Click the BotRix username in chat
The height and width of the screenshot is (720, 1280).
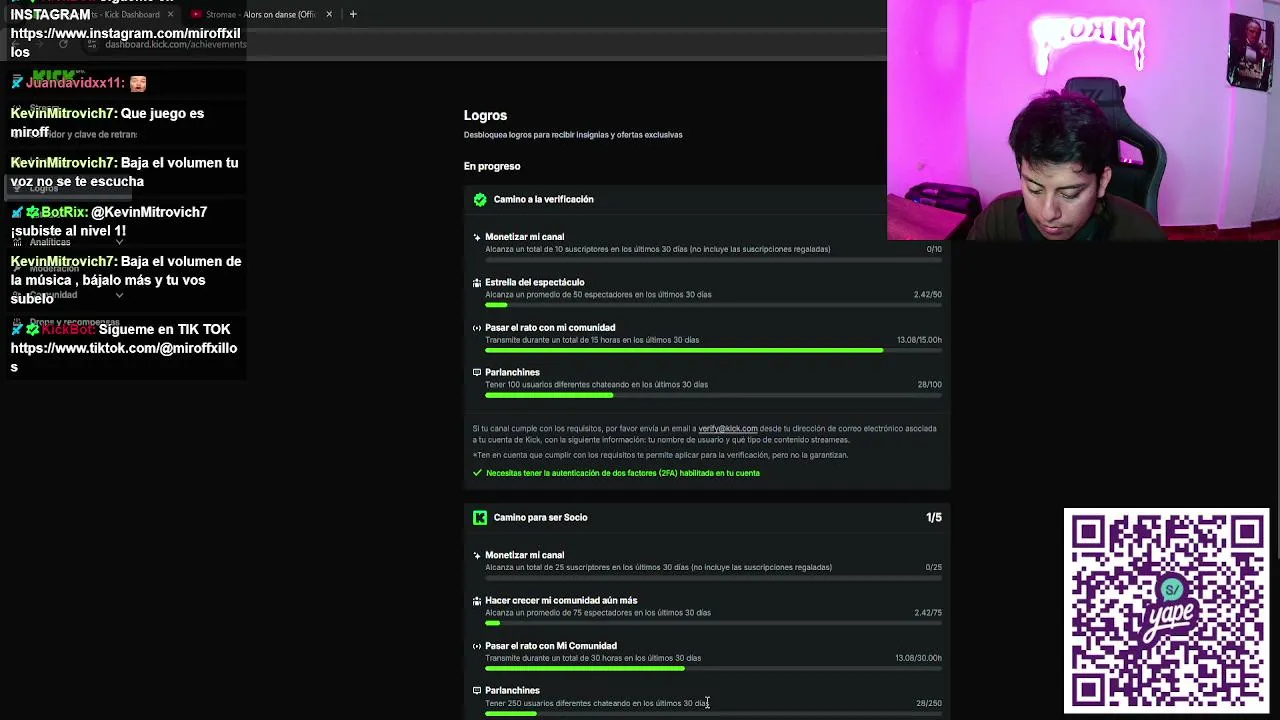pos(64,212)
